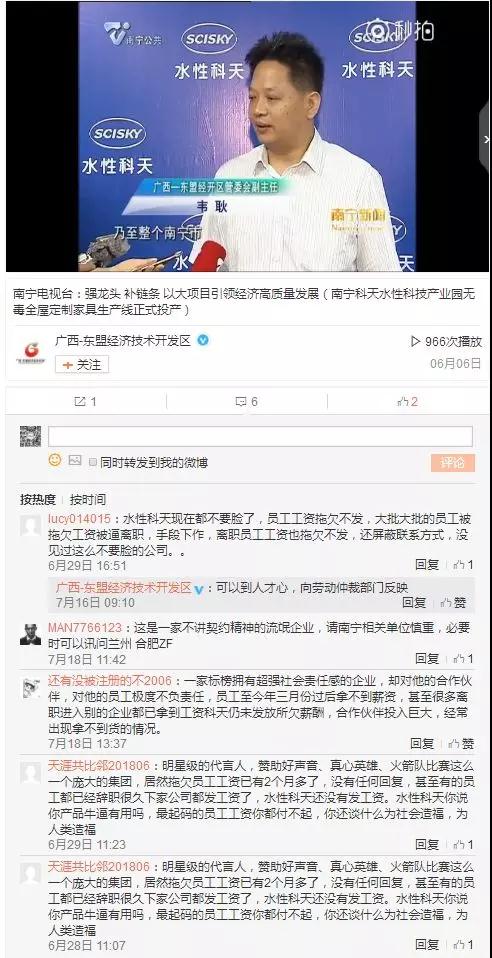
Task: Click into the comment text input field
Action: click(x=260, y=436)
